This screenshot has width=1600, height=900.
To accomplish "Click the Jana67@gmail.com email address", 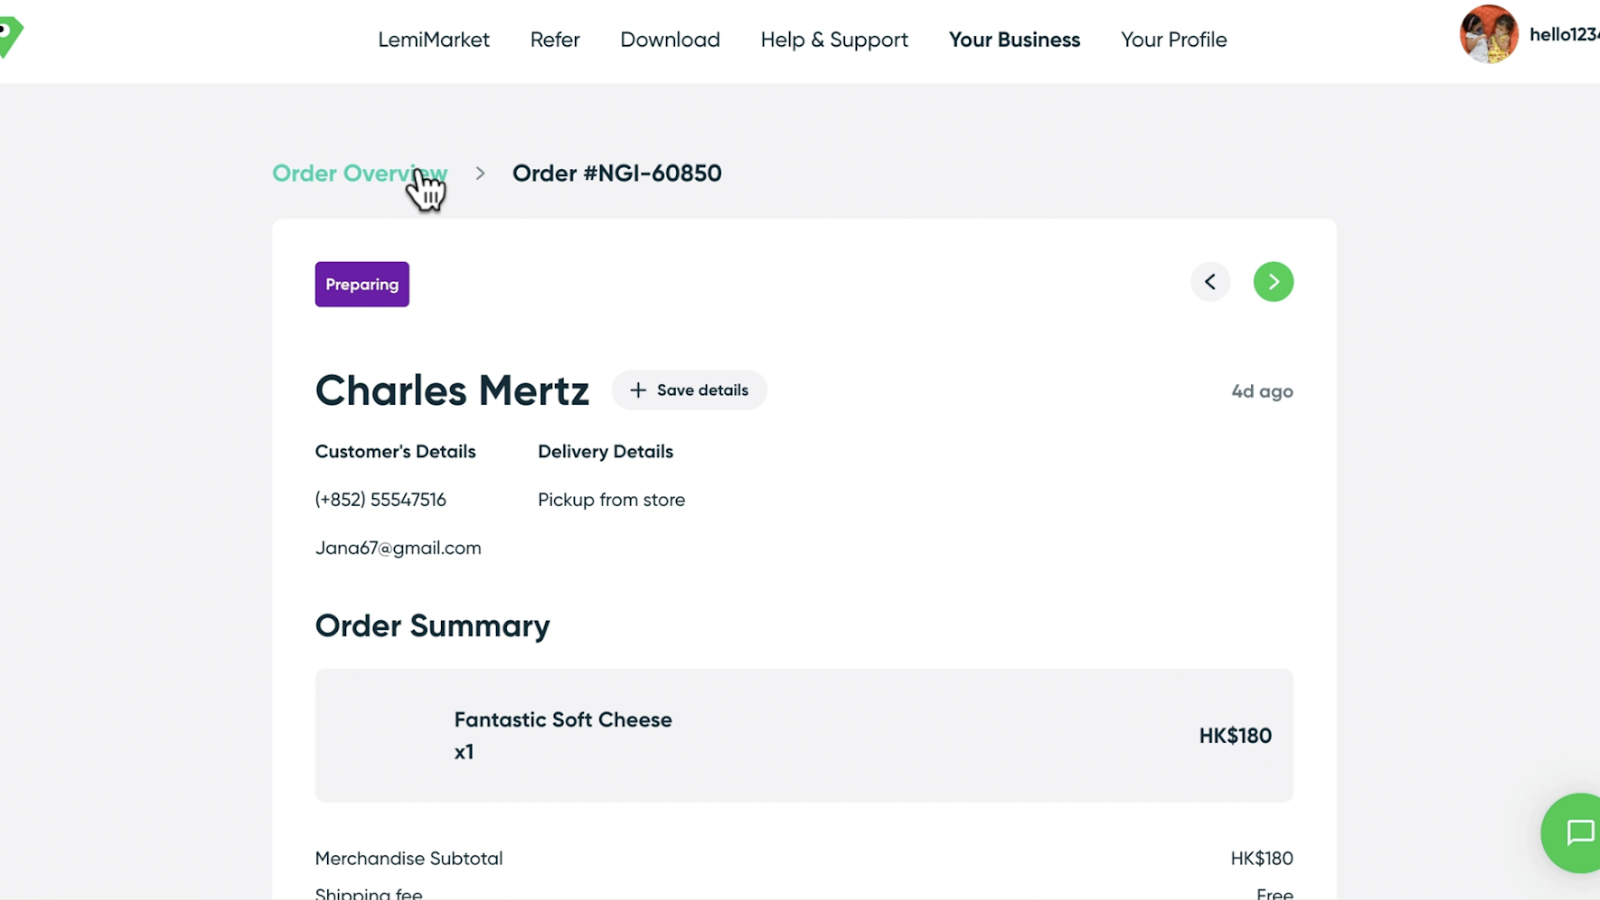I will [398, 548].
